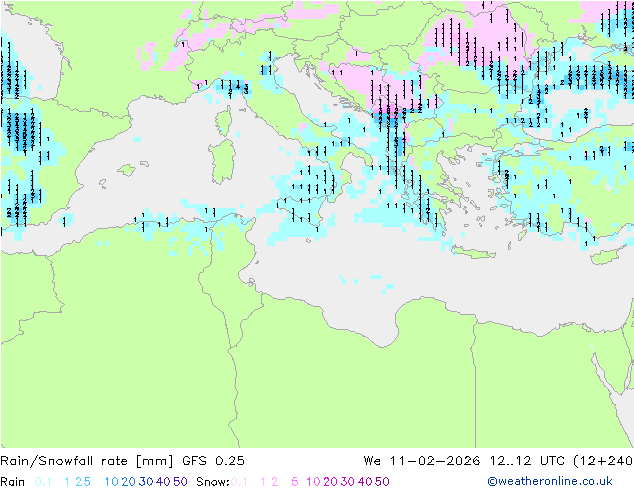Select the snow legend value 30
The image size is (634, 490).
coord(348,482)
